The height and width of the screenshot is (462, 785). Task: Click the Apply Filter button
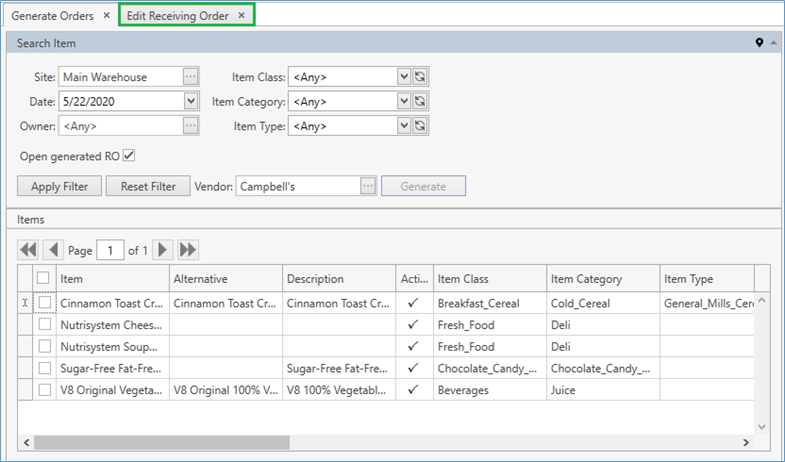click(x=60, y=186)
